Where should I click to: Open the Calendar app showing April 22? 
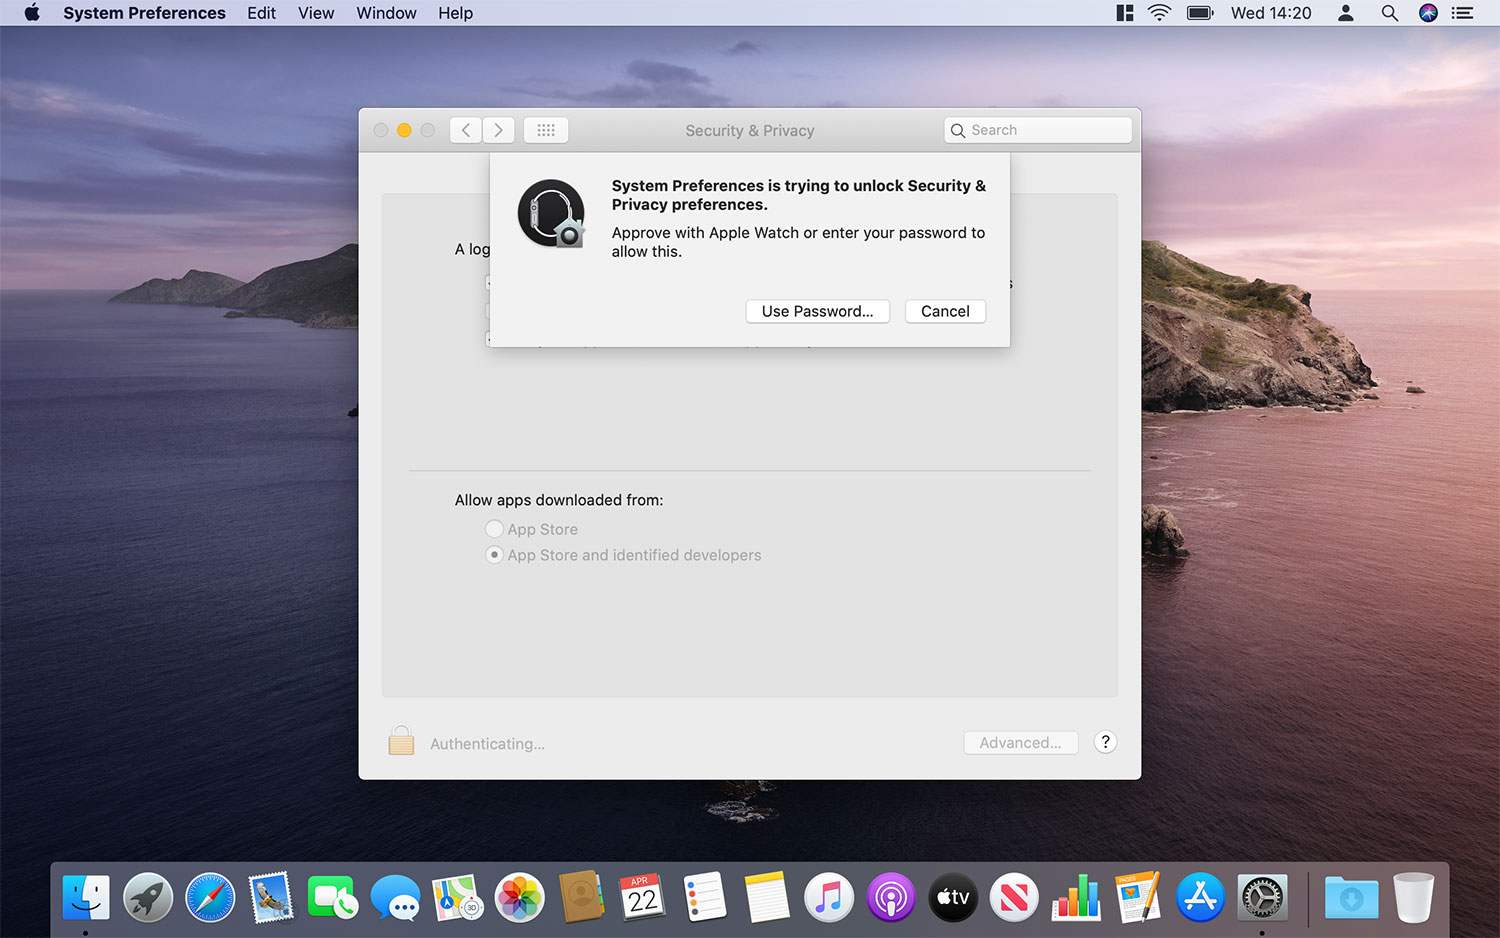pos(642,897)
